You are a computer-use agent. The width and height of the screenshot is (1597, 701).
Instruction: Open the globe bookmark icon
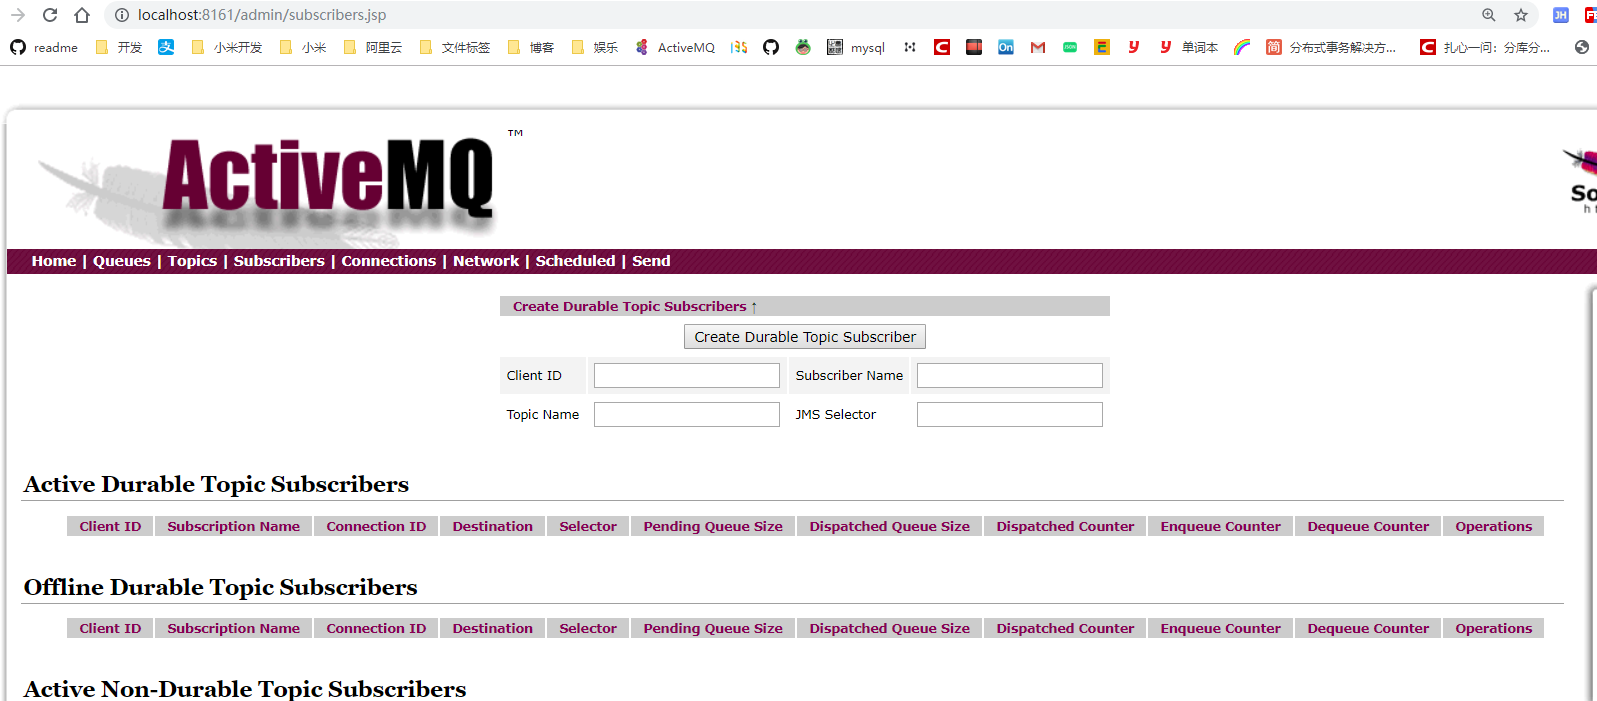1582,47
